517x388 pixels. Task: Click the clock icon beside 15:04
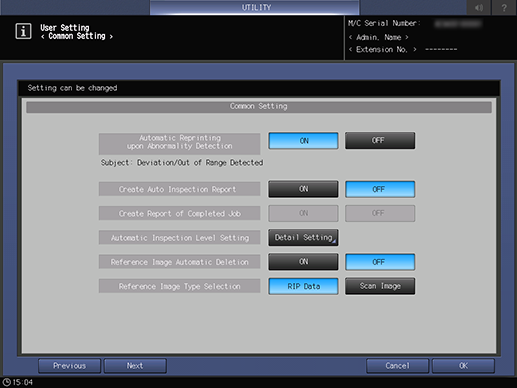[6, 382]
